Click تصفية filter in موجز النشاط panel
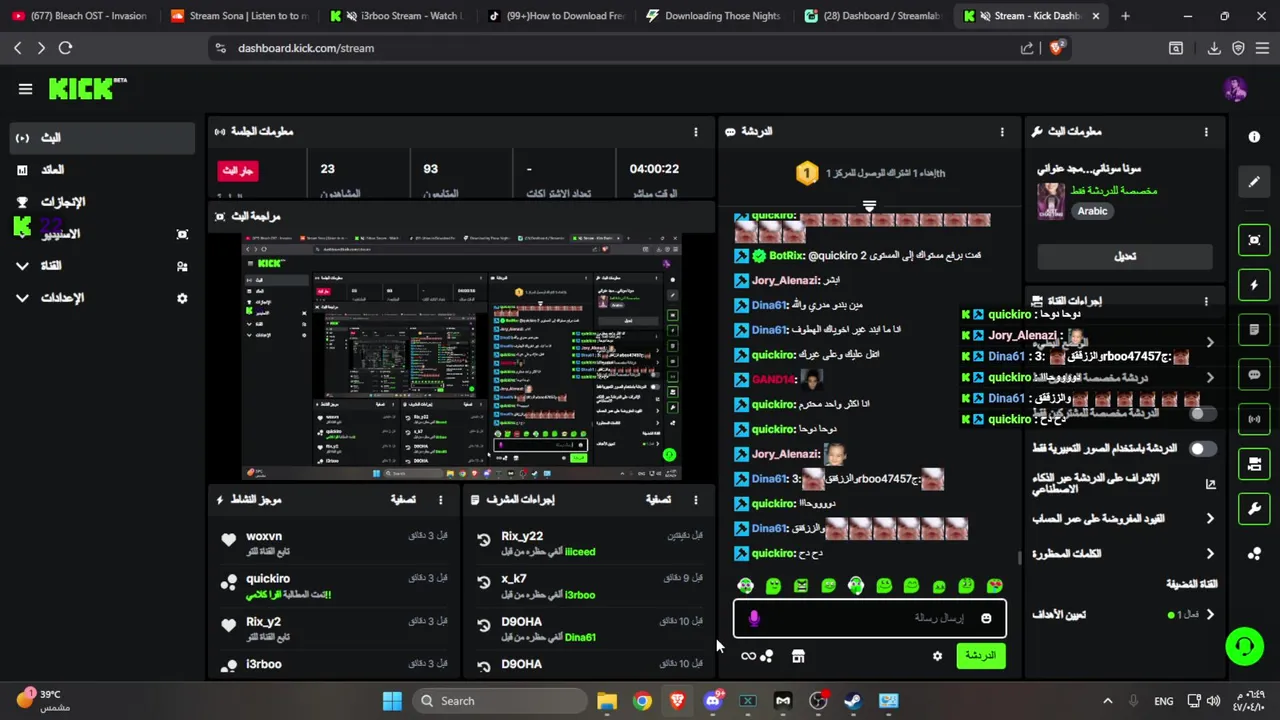The image size is (1280, 720). pos(403,499)
